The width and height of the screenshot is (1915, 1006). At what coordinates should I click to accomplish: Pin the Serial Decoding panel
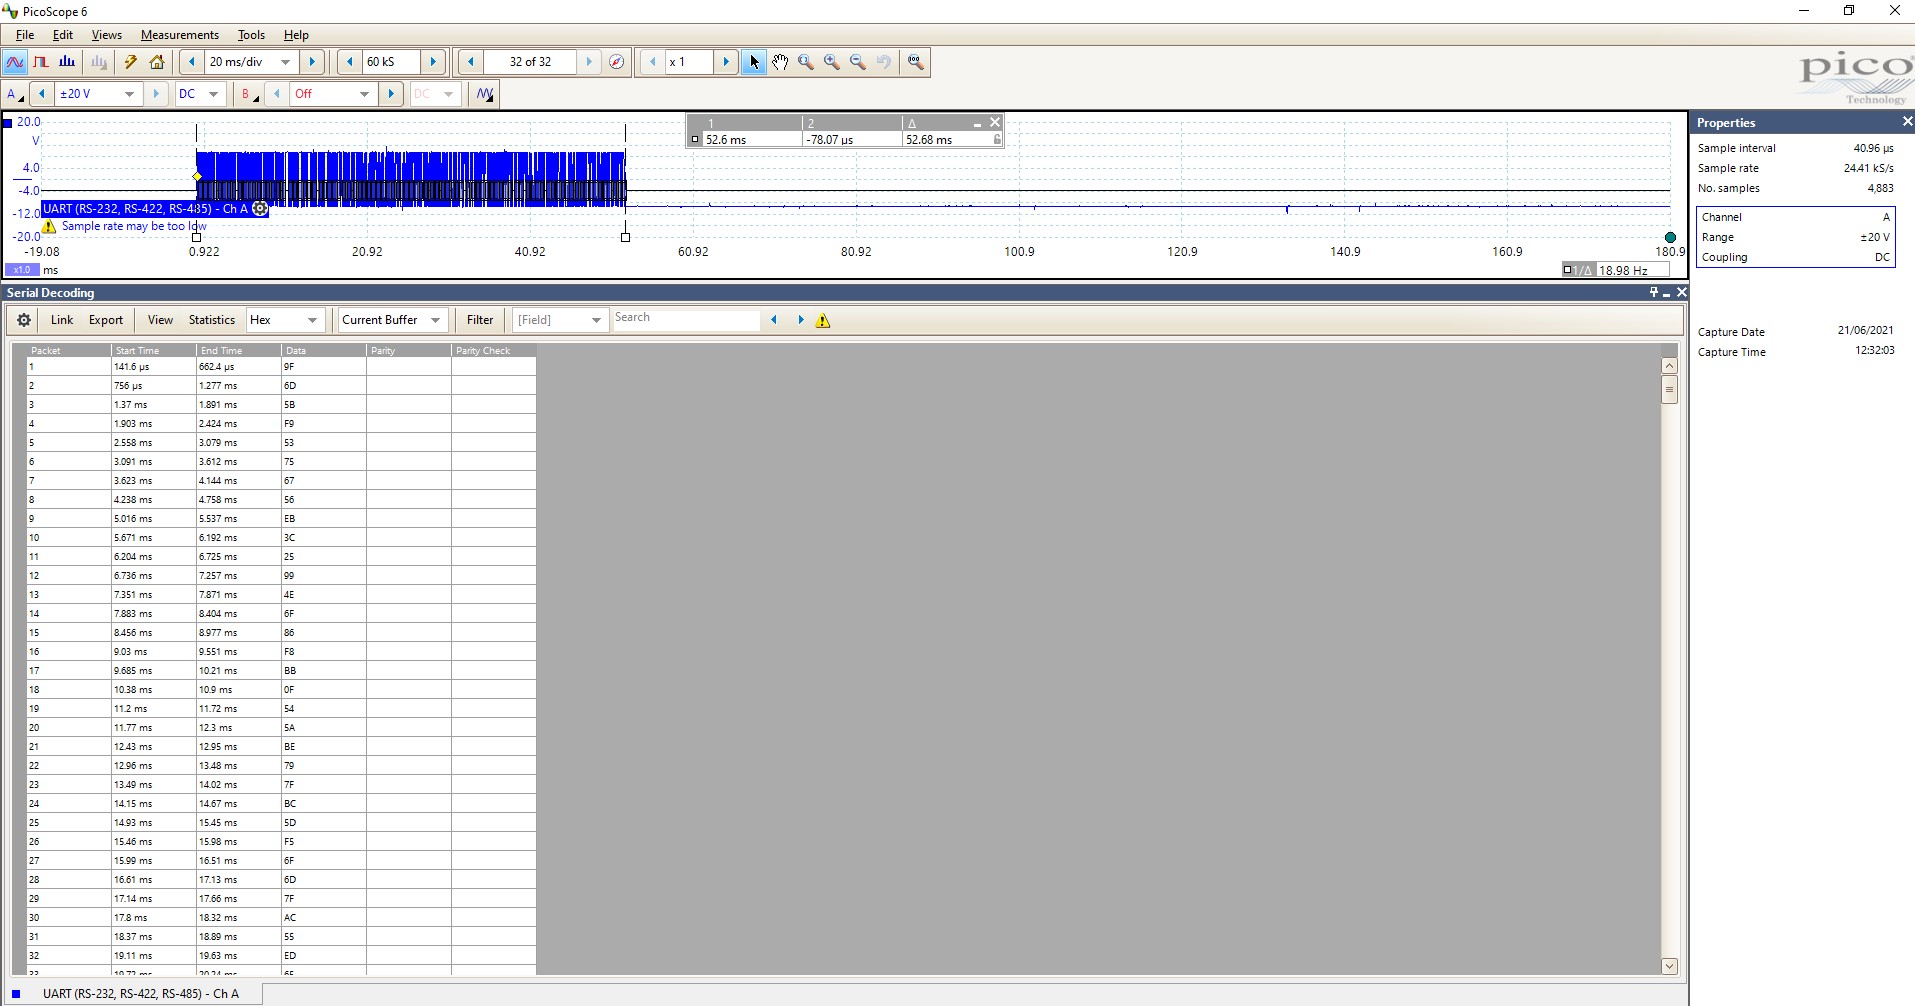point(1653,292)
